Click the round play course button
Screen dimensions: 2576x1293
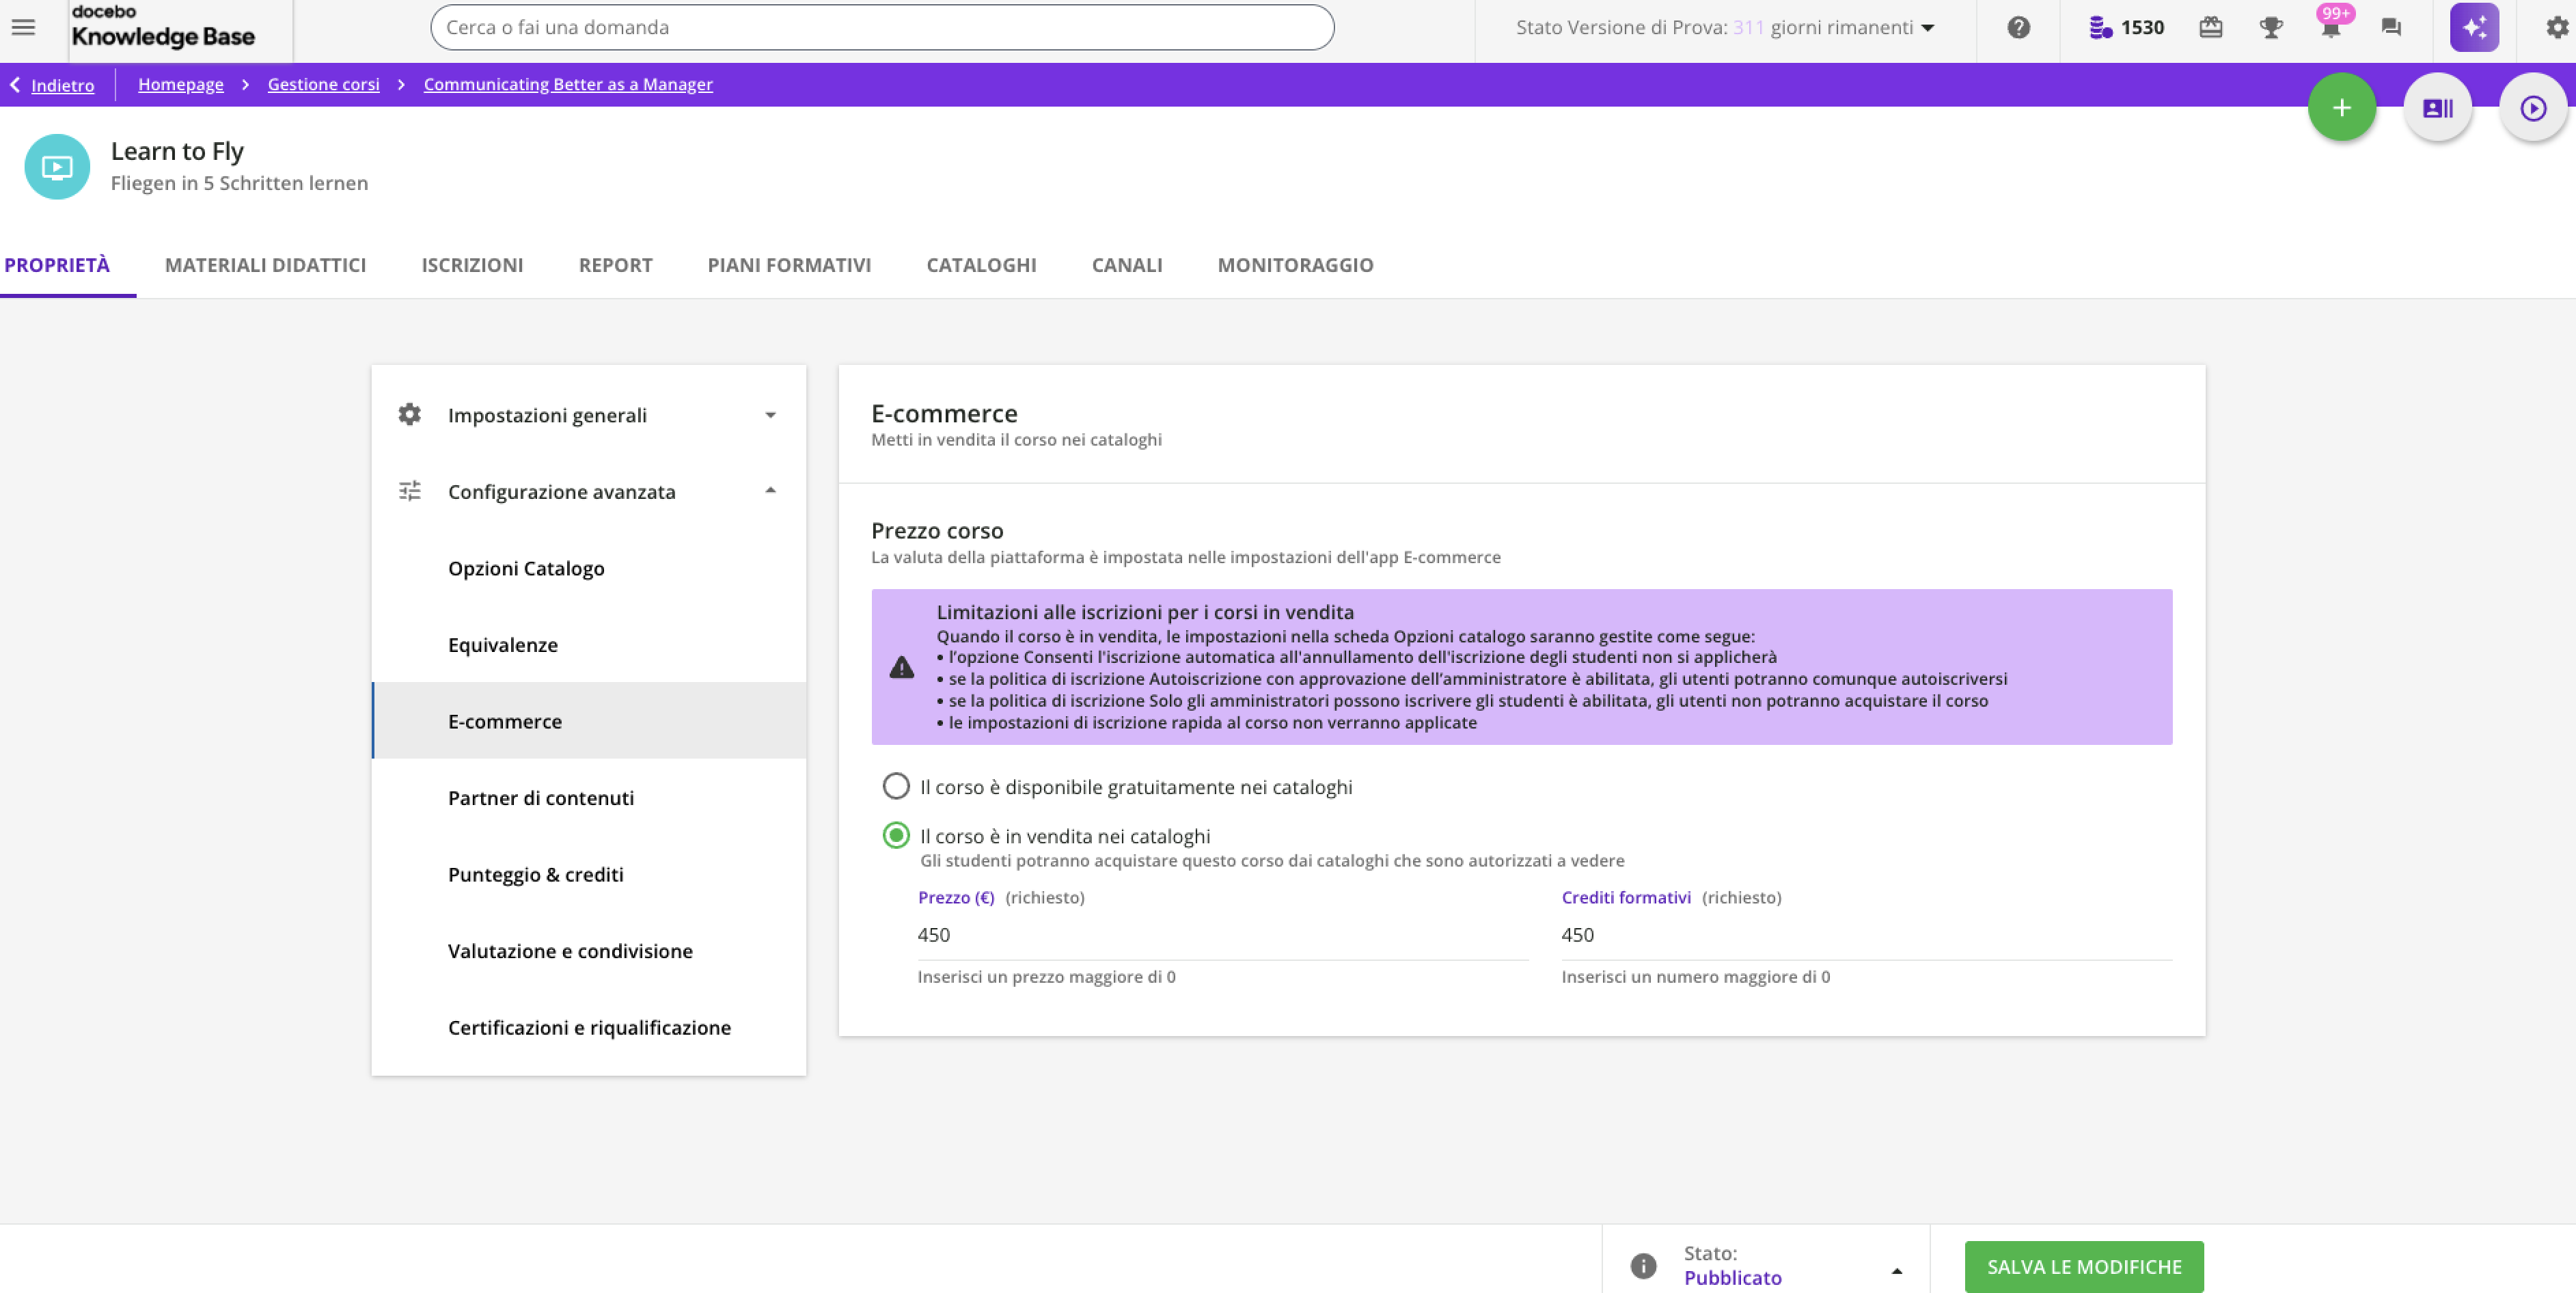(2532, 107)
